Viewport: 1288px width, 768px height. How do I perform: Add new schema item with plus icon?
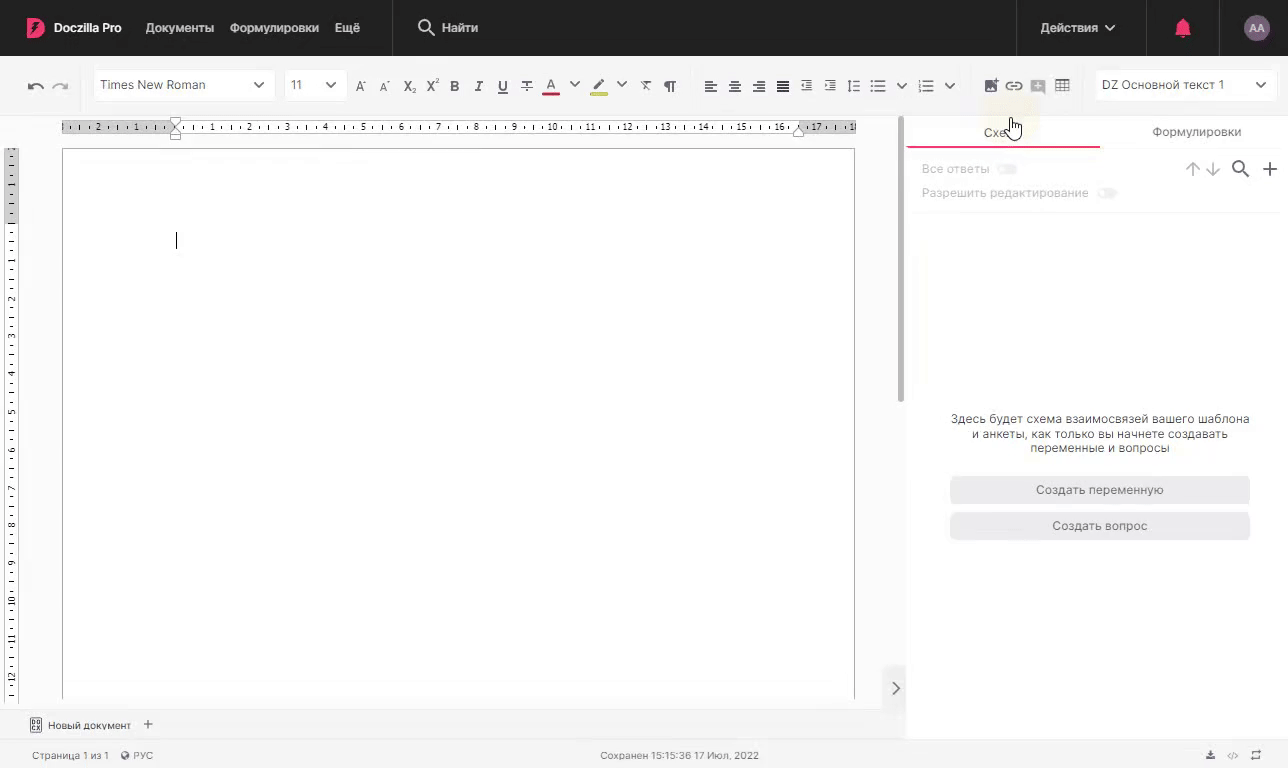[1270, 169]
